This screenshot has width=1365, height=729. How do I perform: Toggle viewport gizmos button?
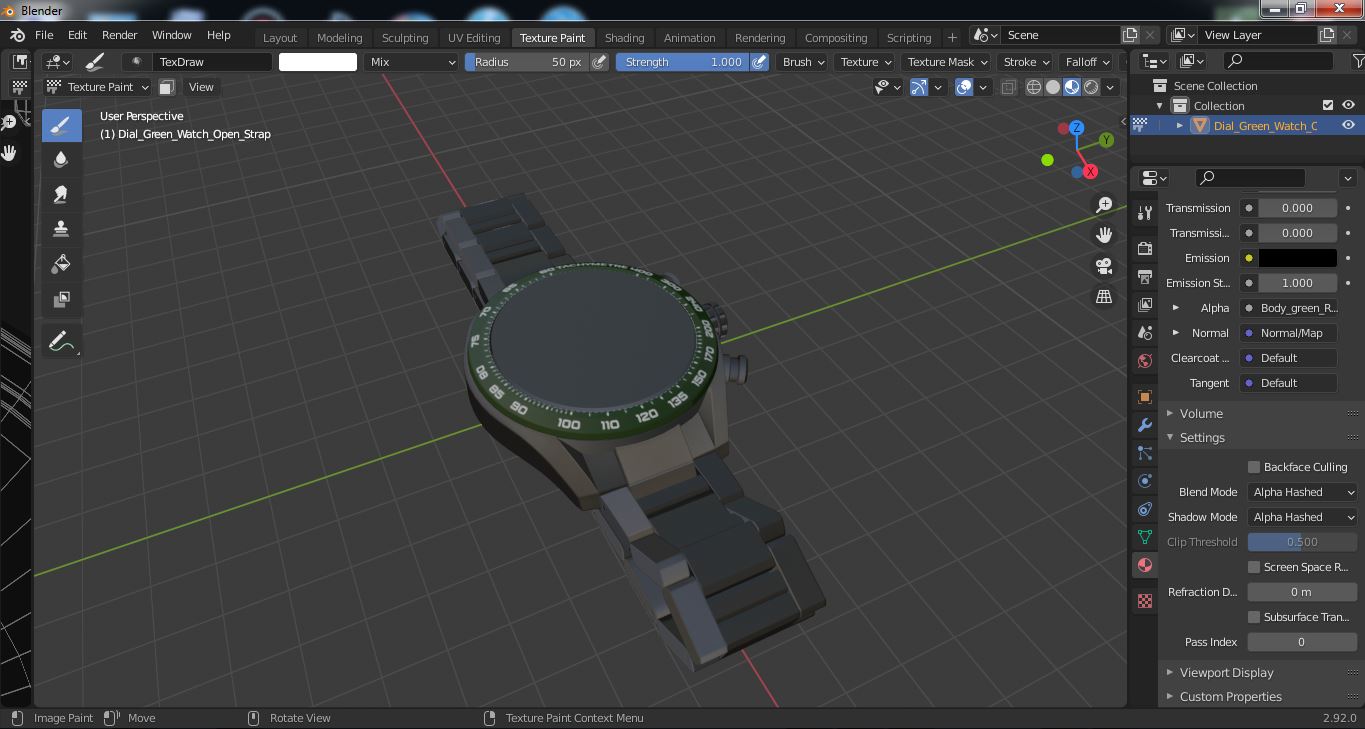(919, 87)
